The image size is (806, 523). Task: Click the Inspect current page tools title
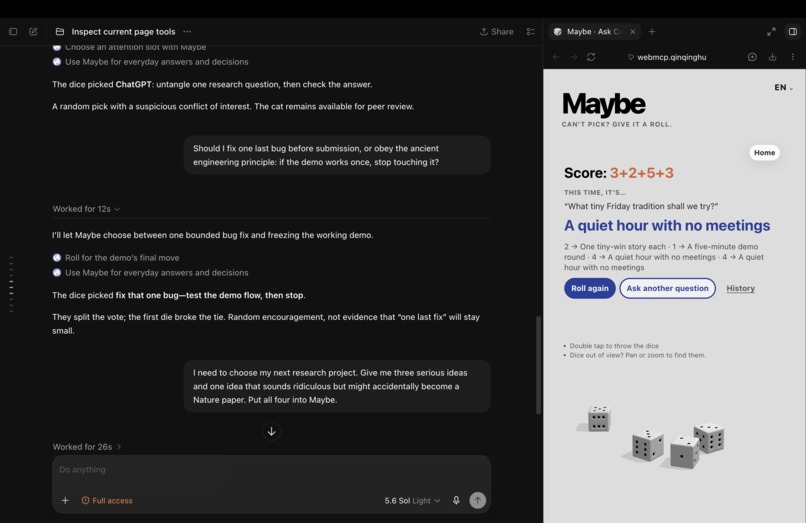tap(123, 31)
